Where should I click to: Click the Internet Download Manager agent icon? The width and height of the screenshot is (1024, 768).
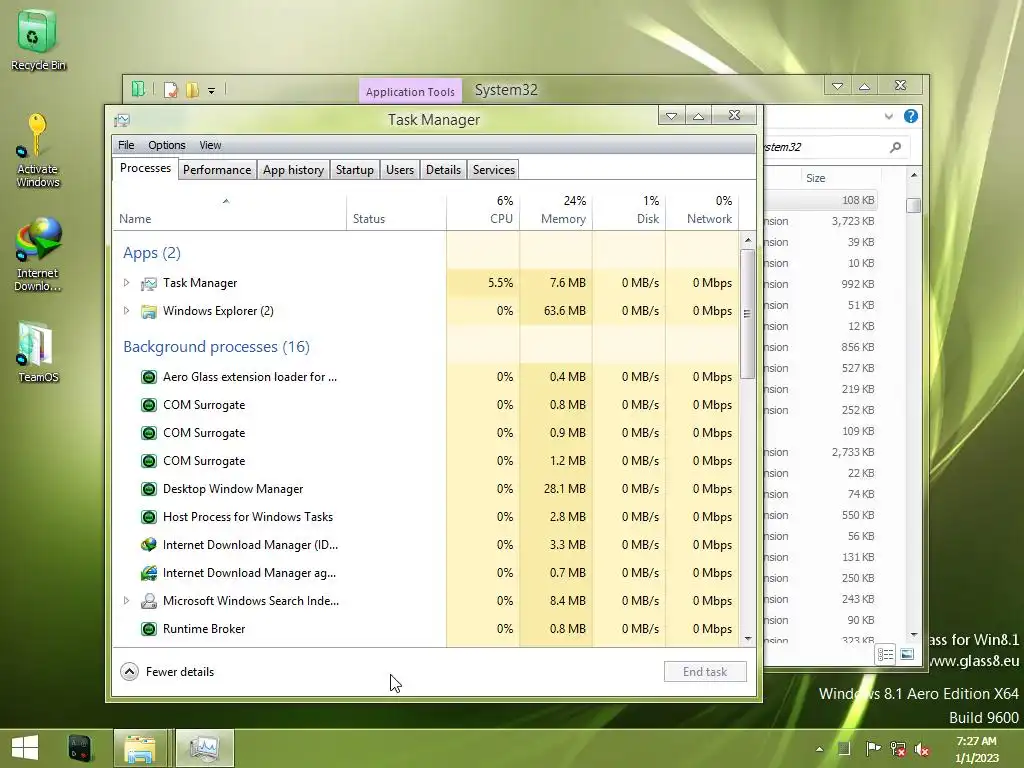149,573
